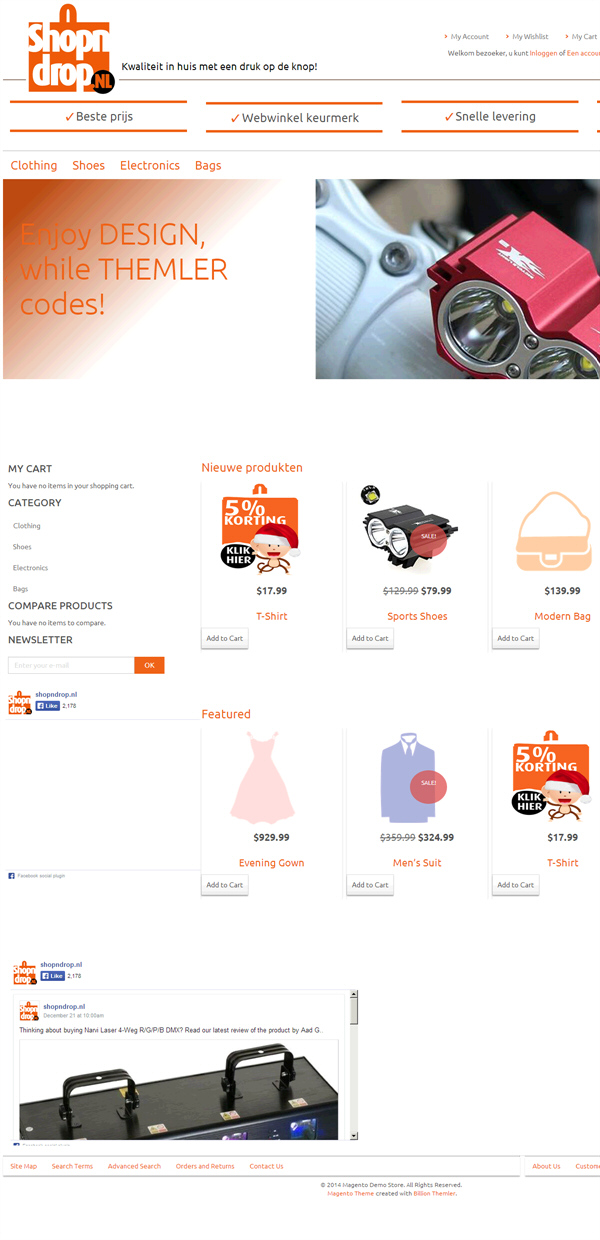Click the Facebook feed scrollbar up arrow
This screenshot has height=1240, width=600.
354,996
